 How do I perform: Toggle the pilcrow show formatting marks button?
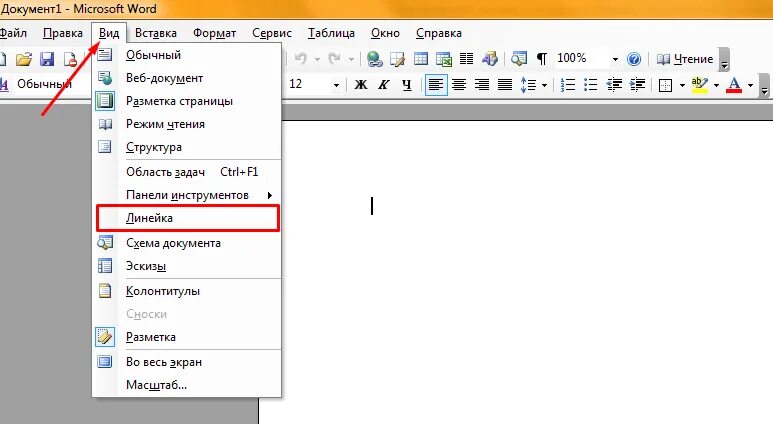(x=542, y=59)
